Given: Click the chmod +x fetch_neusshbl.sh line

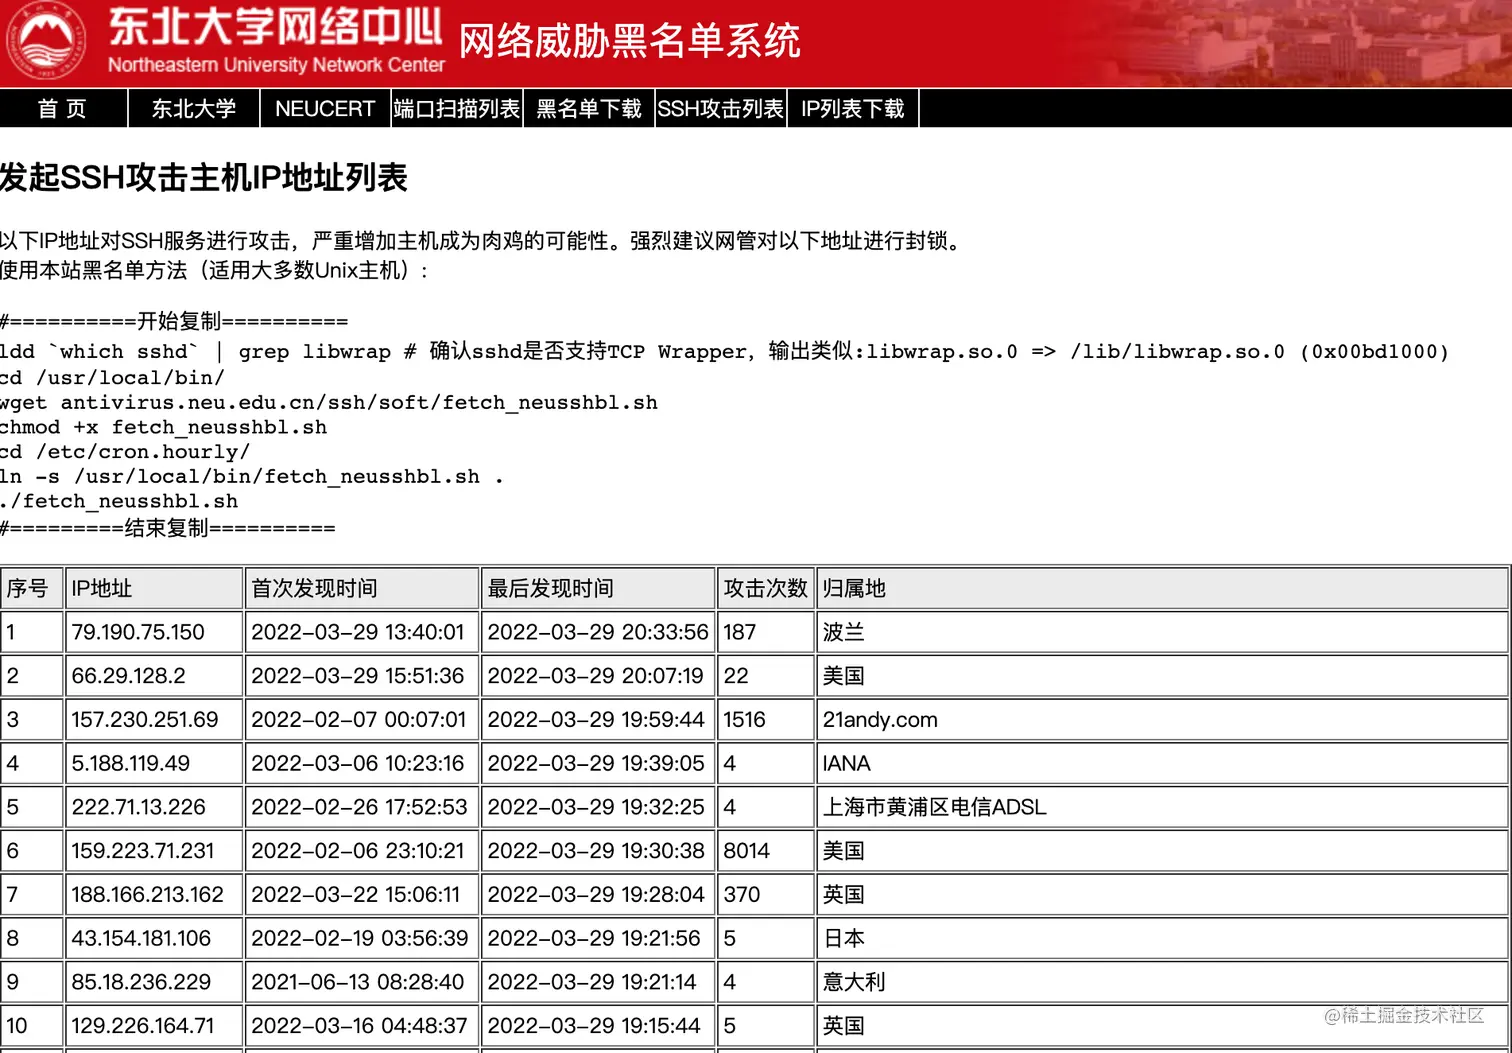Looking at the screenshot, I should 164,427.
